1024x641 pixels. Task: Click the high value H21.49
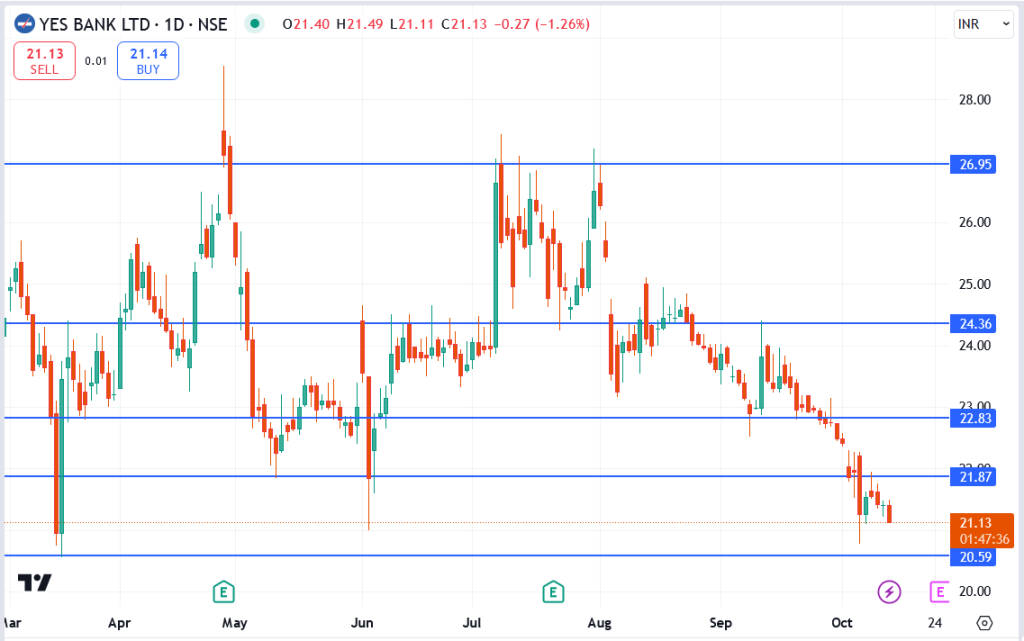pyautogui.click(x=359, y=25)
